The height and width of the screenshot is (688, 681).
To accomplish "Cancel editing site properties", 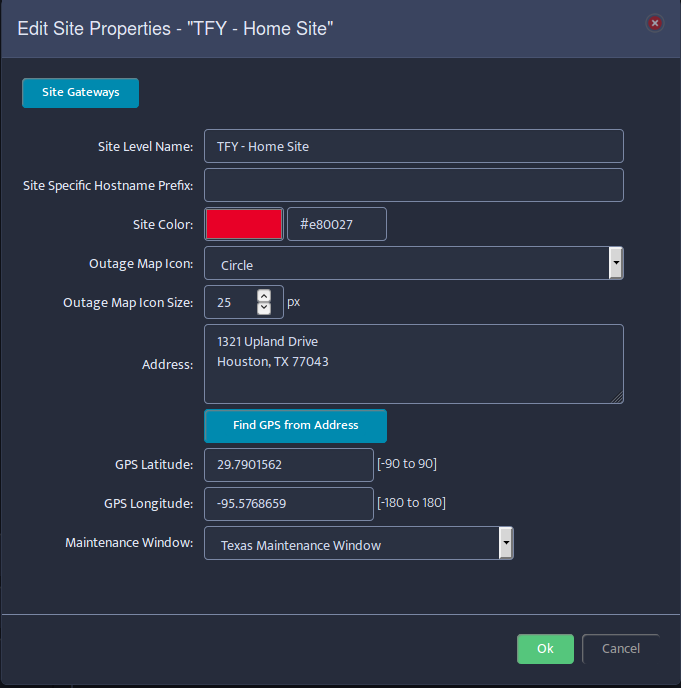I will pyautogui.click(x=620, y=649).
